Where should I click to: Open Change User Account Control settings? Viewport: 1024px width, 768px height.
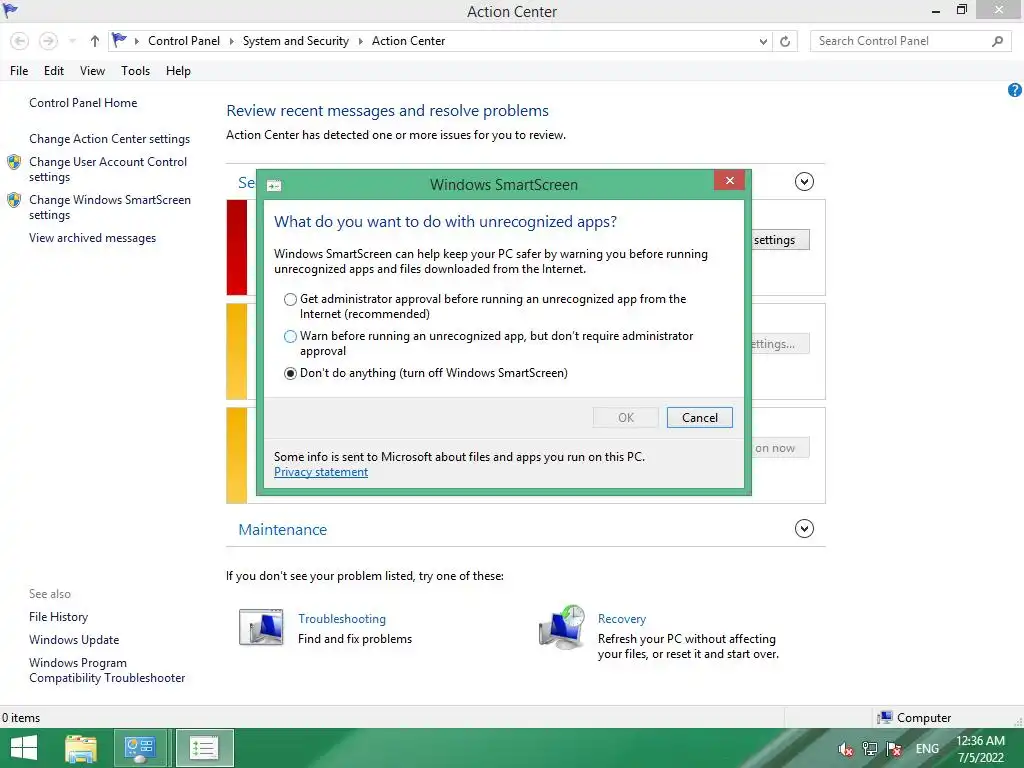click(x=108, y=169)
